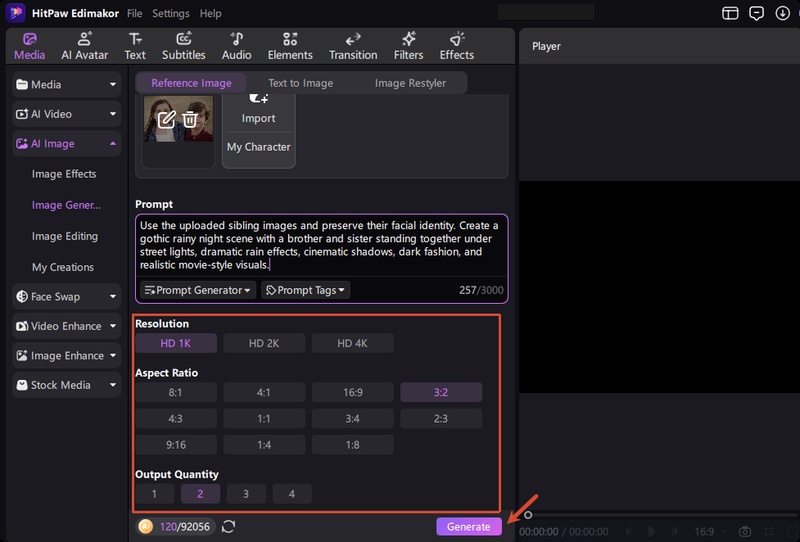Open Image Editing in sidebar
Viewport: 800px width, 542px height.
pyautogui.click(x=65, y=236)
